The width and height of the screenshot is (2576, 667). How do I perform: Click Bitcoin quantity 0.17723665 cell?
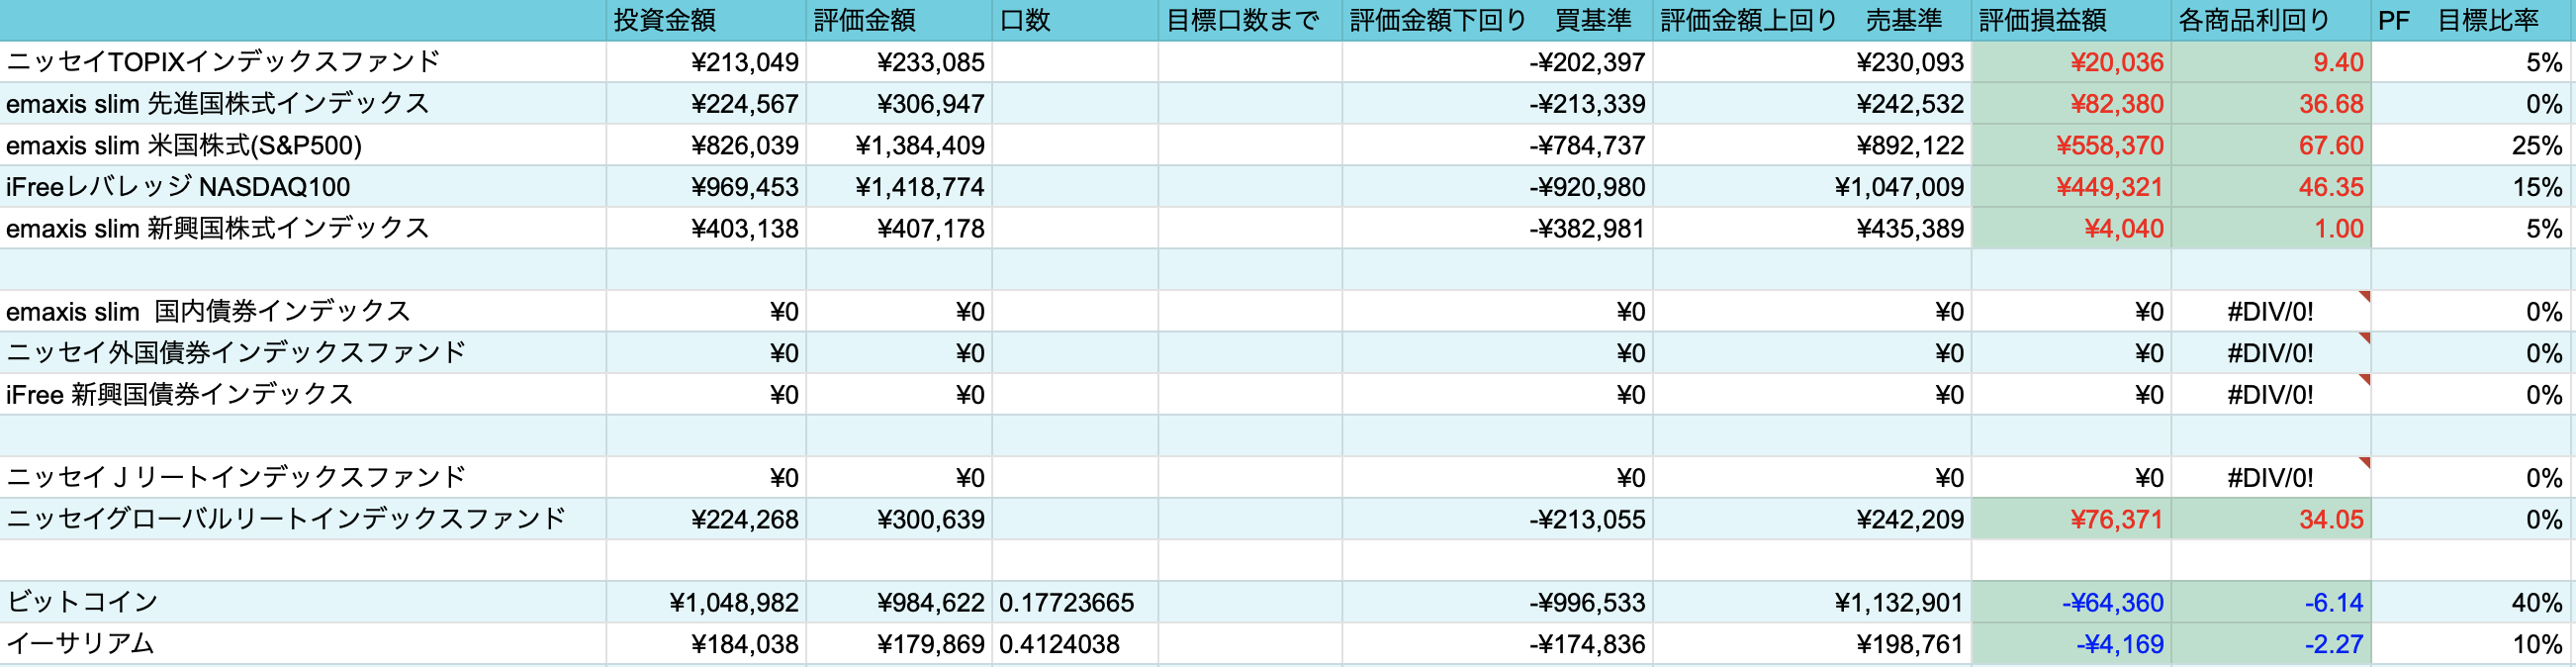[x=1075, y=602]
